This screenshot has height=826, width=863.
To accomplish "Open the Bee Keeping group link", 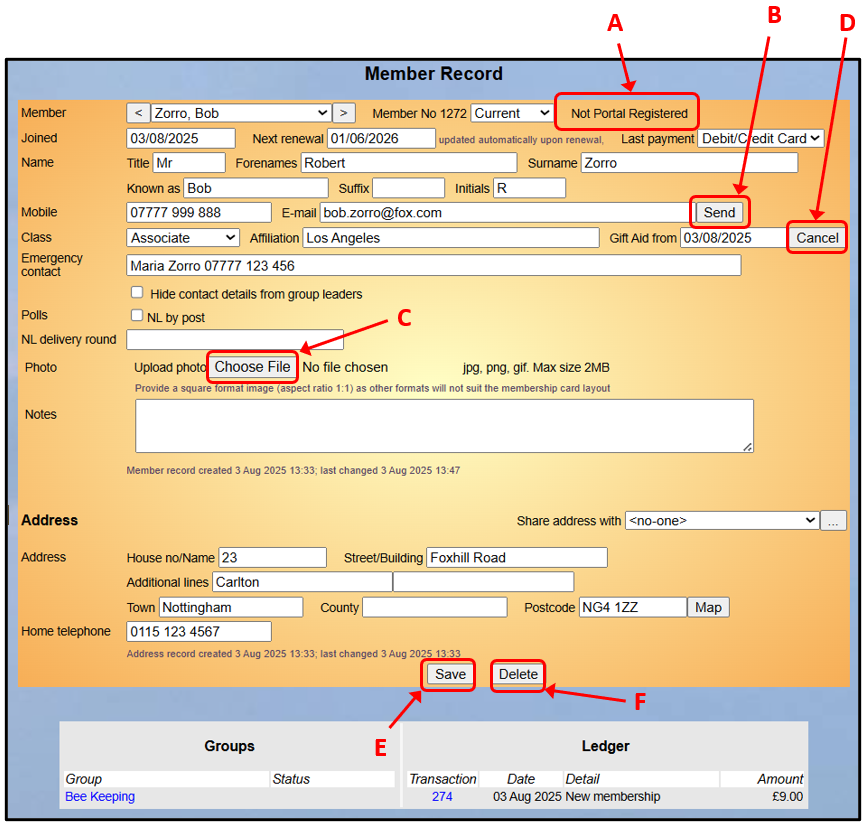I will coord(100,797).
